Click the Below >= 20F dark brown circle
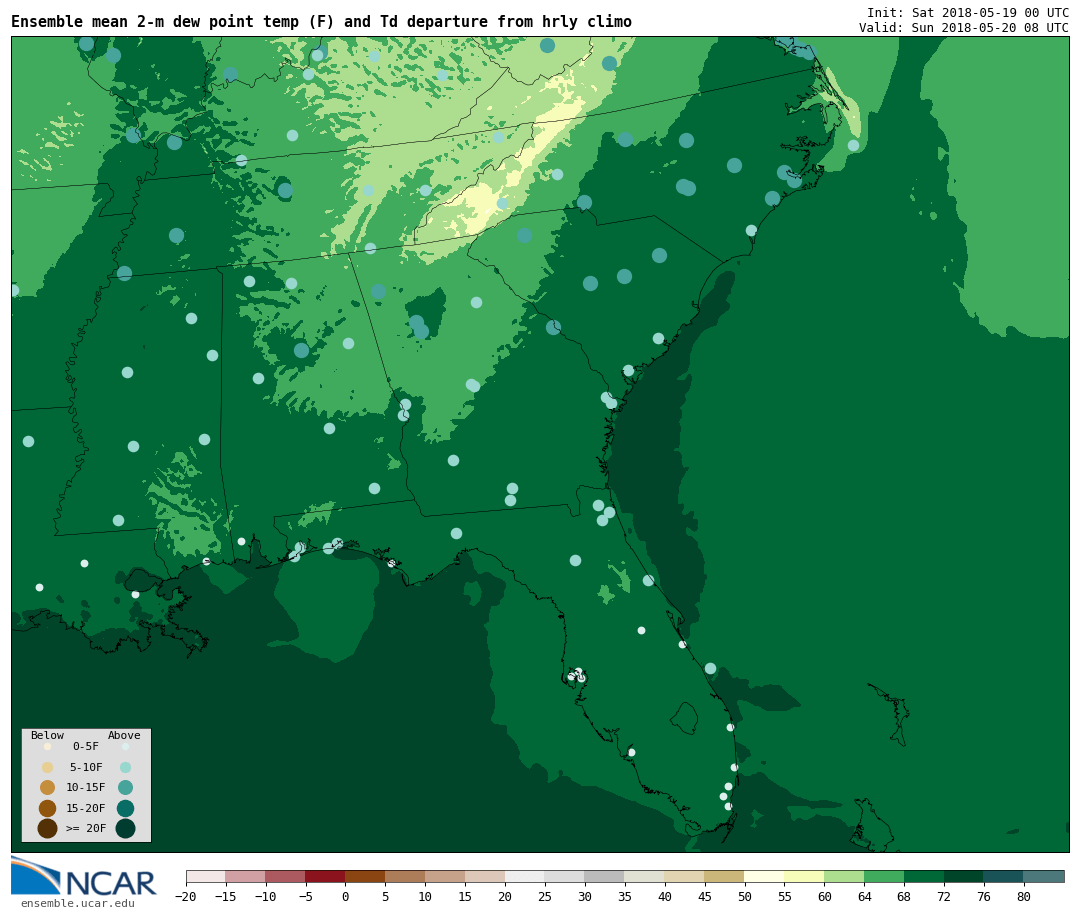The width and height of the screenshot is (1080, 915). 48,828
